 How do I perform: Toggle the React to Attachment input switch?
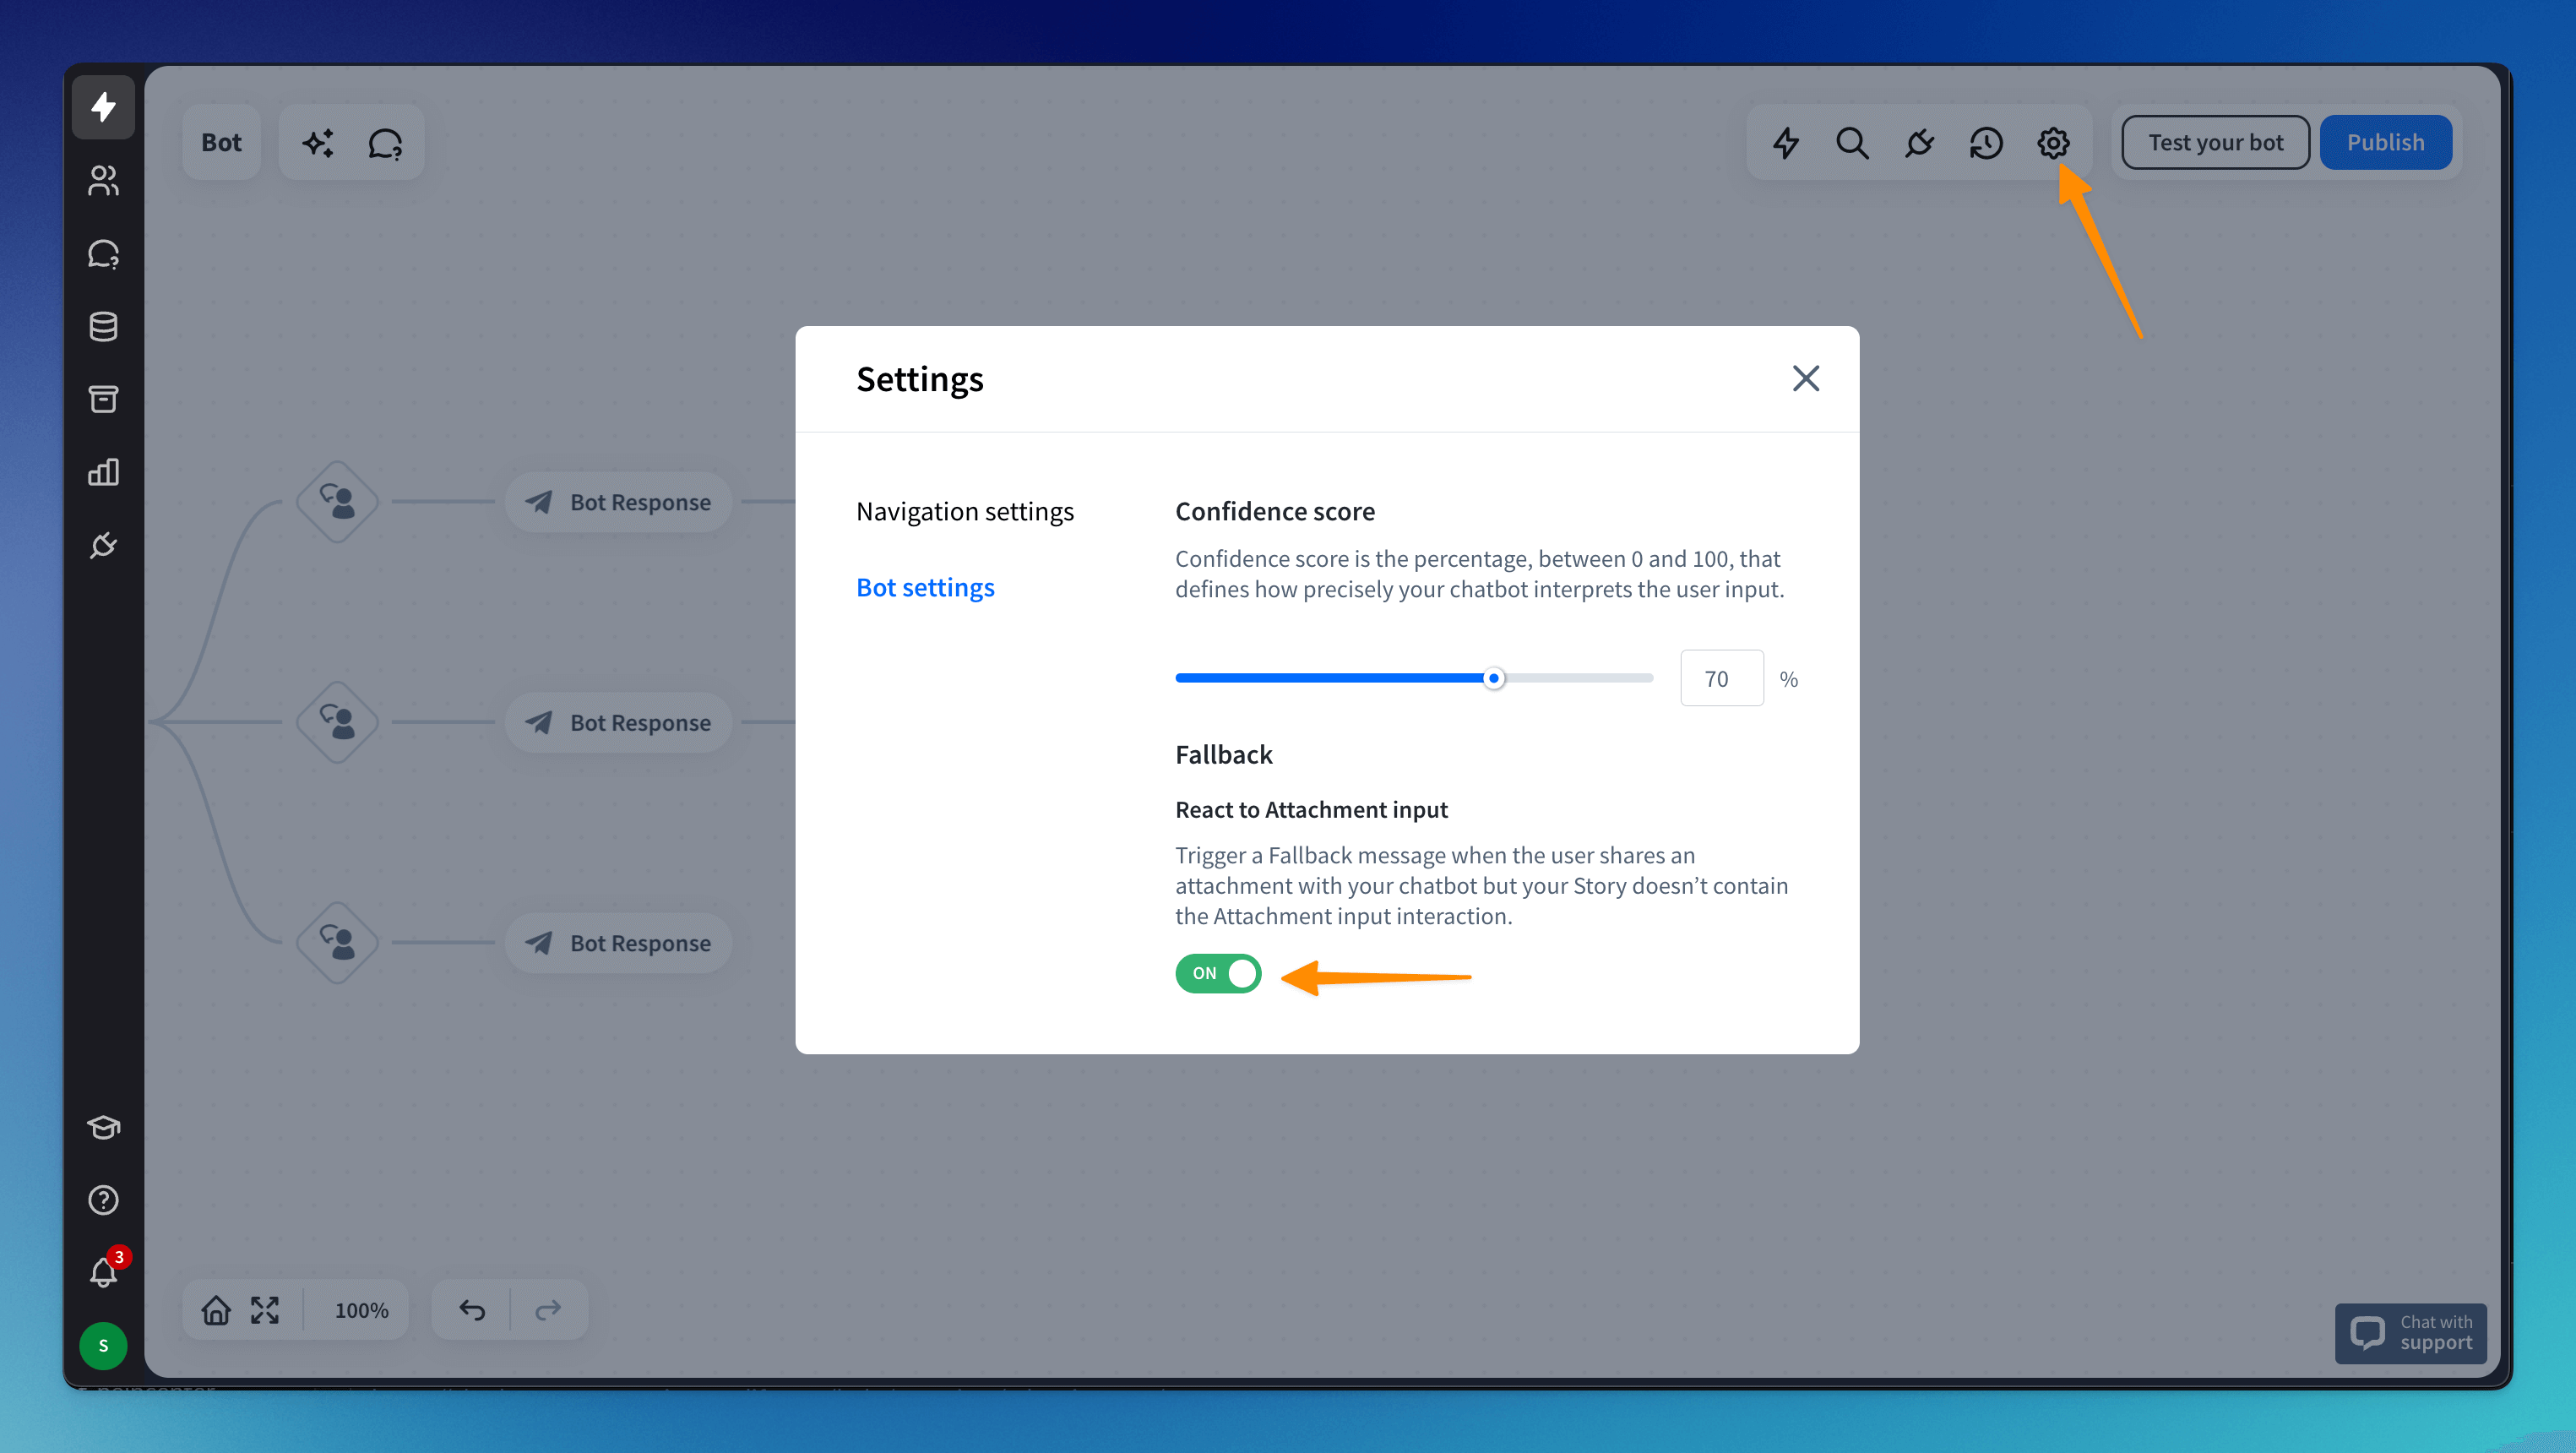coord(1217,973)
